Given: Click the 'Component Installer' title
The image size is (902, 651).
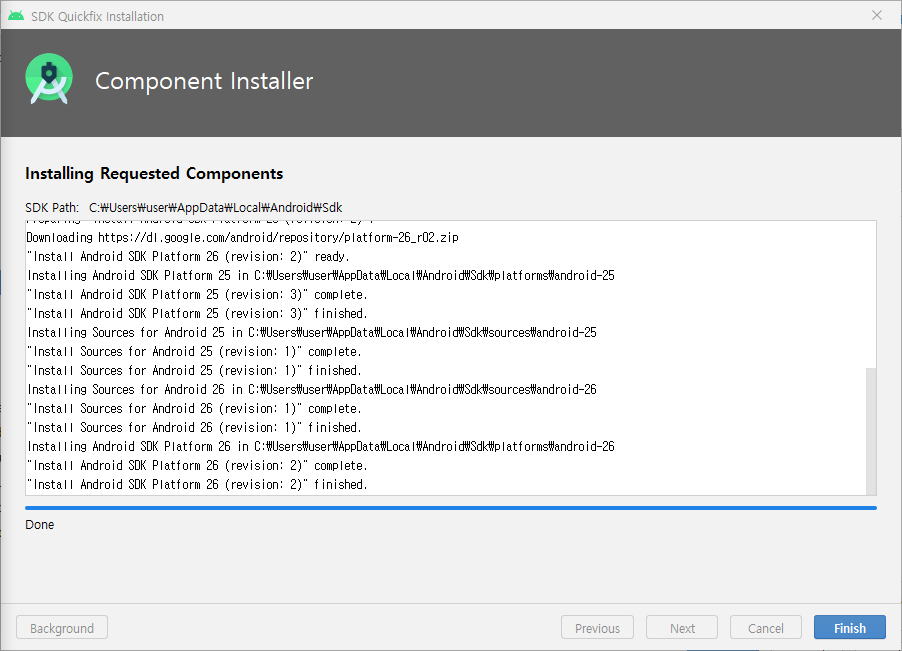Looking at the screenshot, I should [204, 81].
